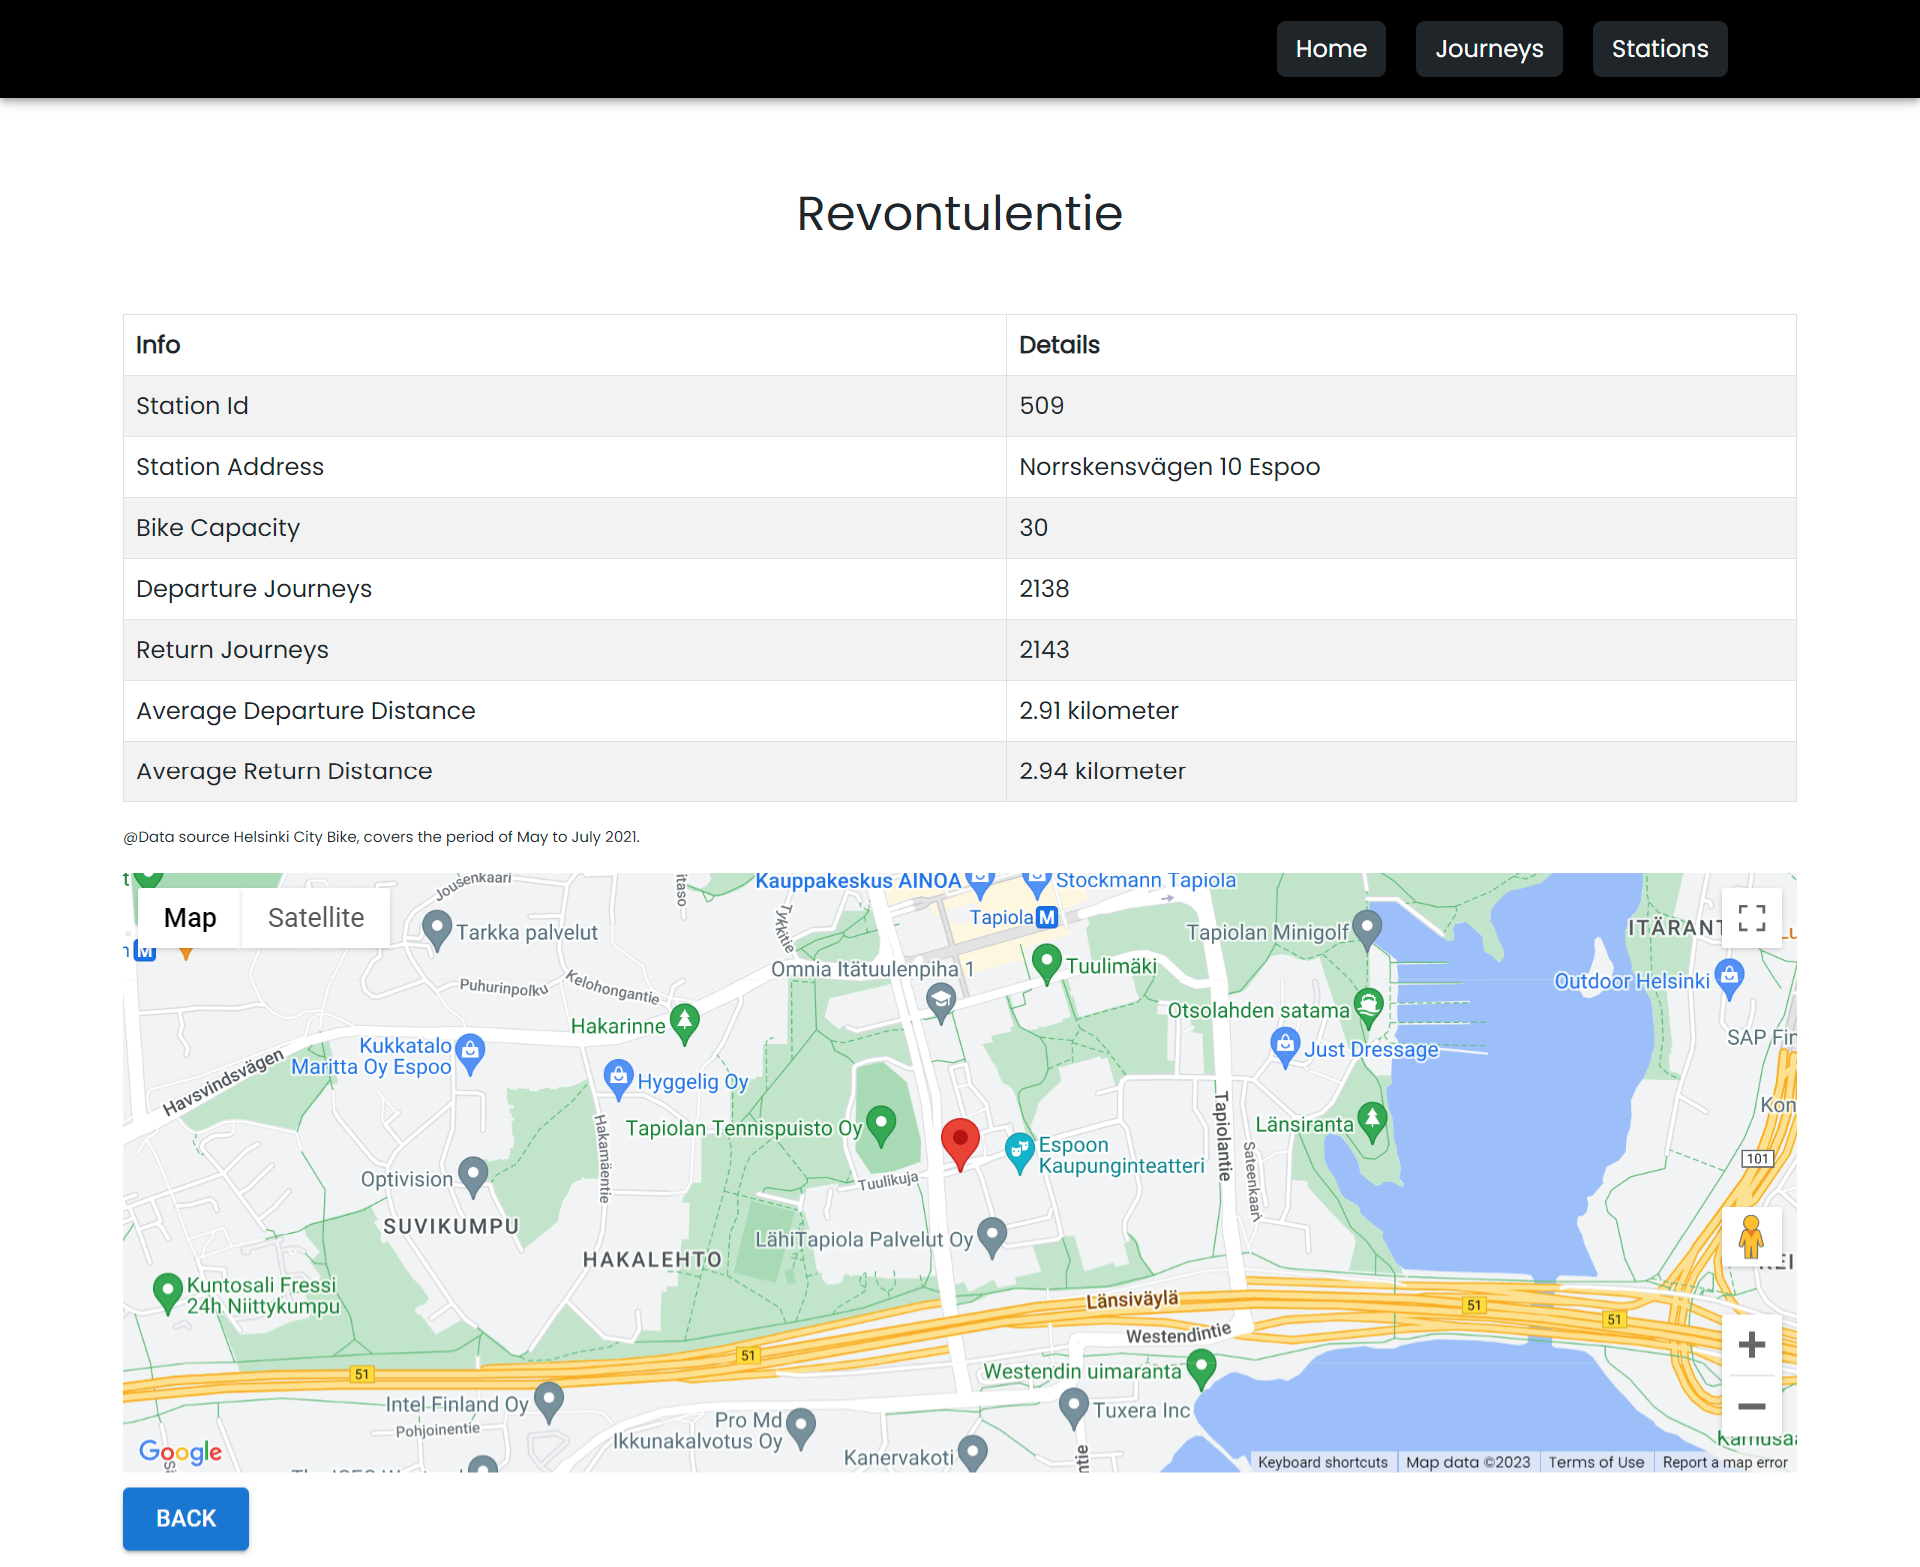Screen dimensions: 1920x1567
Task: Select the Map view type
Action: click(x=190, y=917)
